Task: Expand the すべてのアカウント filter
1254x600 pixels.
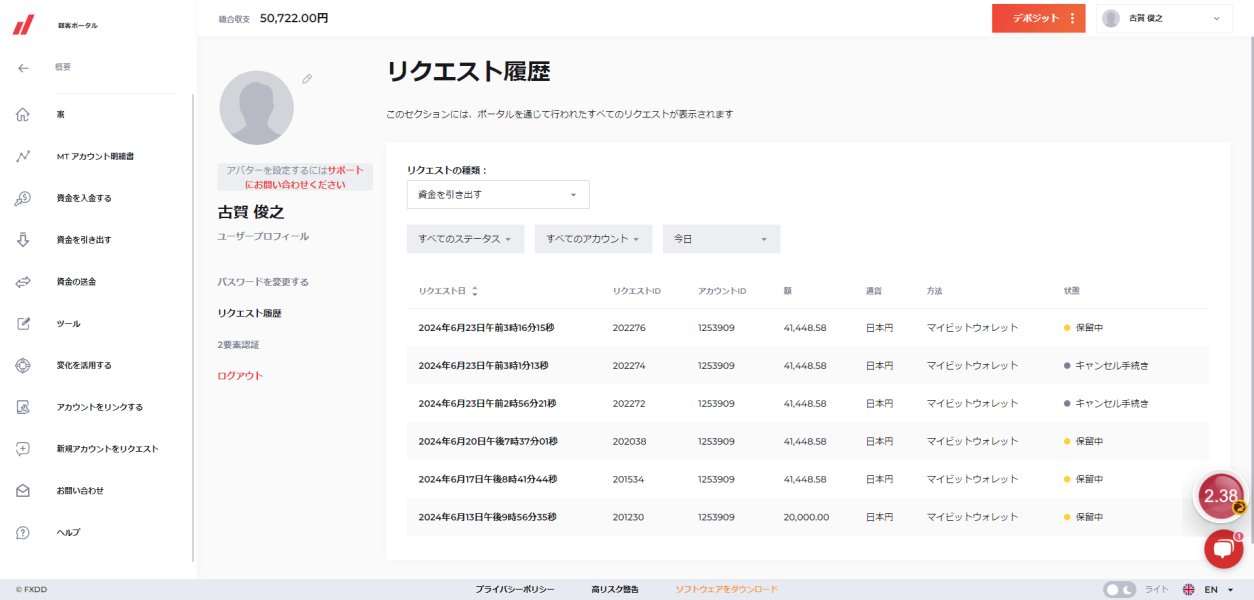Action: 593,239
